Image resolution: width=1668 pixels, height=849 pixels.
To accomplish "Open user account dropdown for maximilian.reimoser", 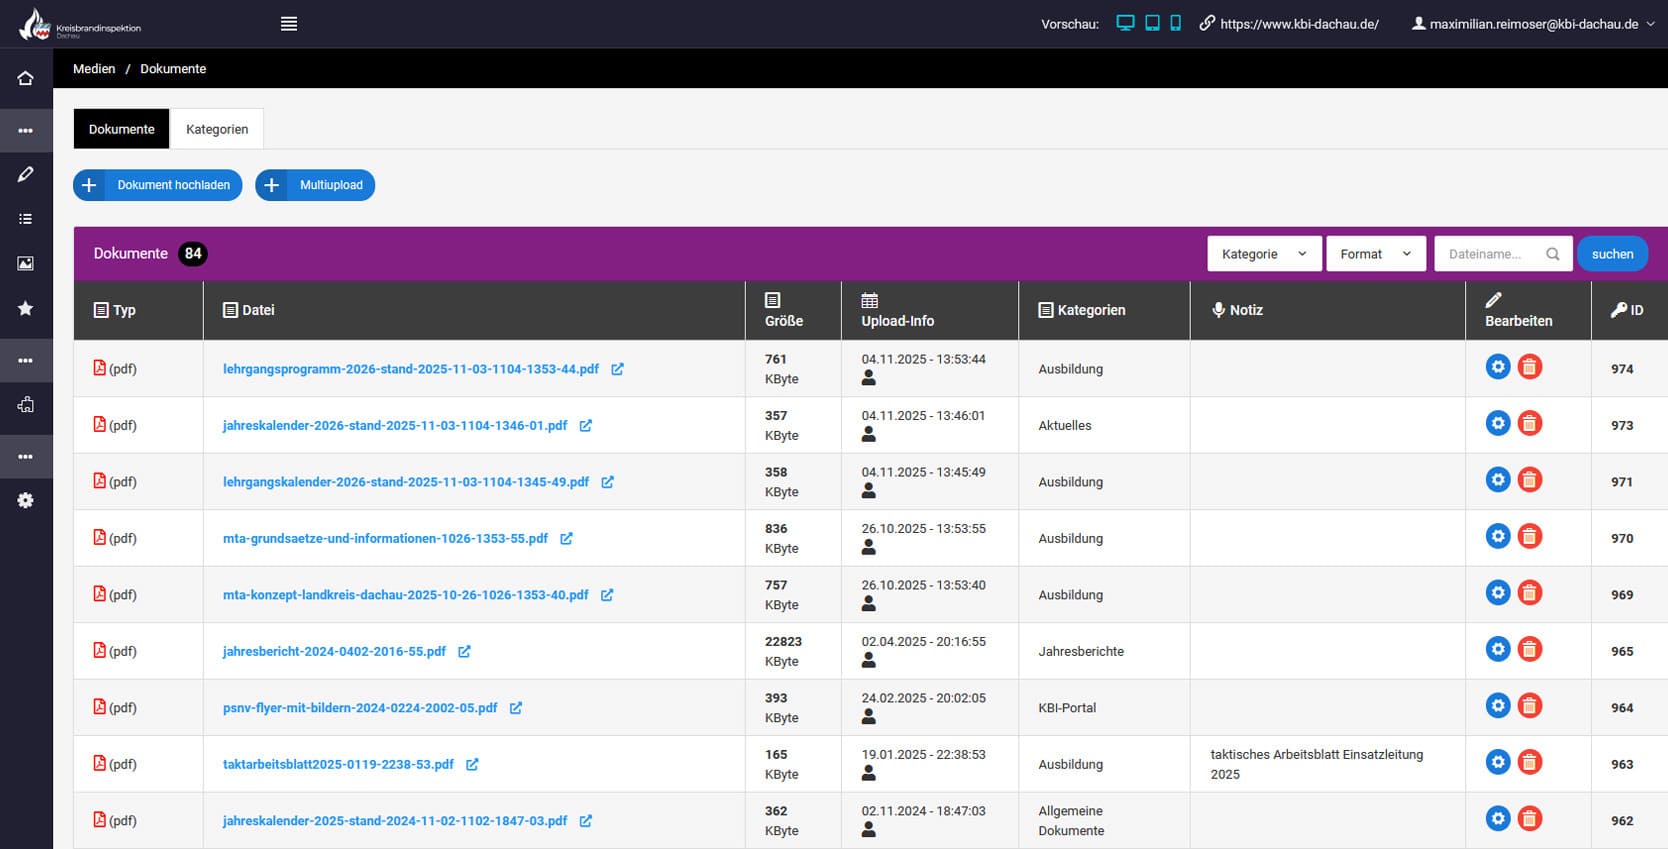I will pyautogui.click(x=1533, y=24).
